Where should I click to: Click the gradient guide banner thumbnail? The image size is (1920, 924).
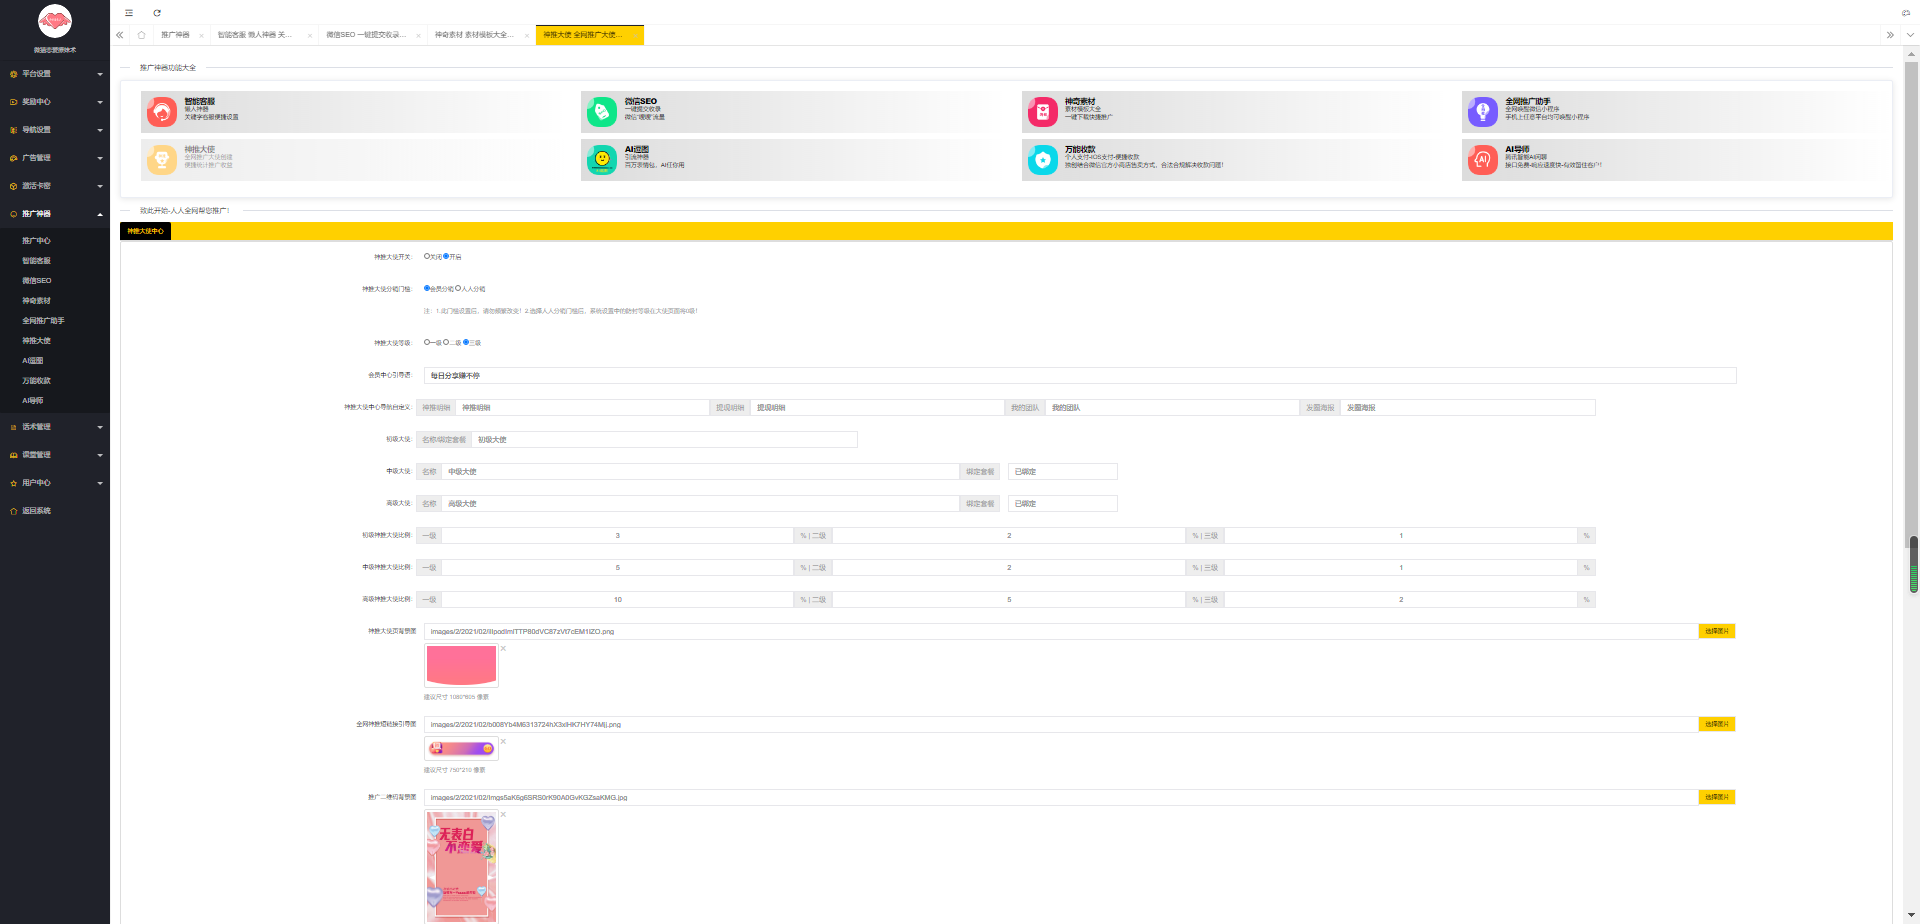tap(461, 748)
